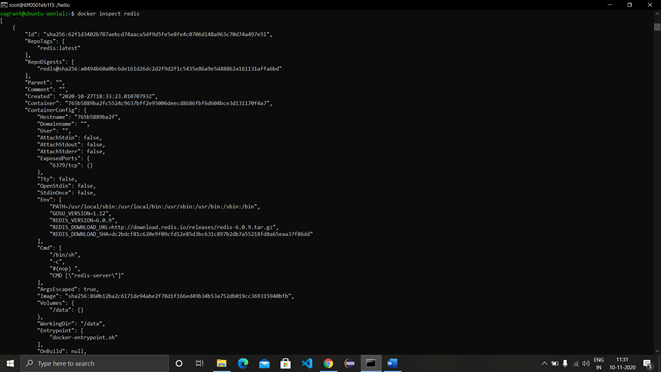The image size is (661, 372).
Task: Click the "AttachStdin": false line
Action: point(70,137)
